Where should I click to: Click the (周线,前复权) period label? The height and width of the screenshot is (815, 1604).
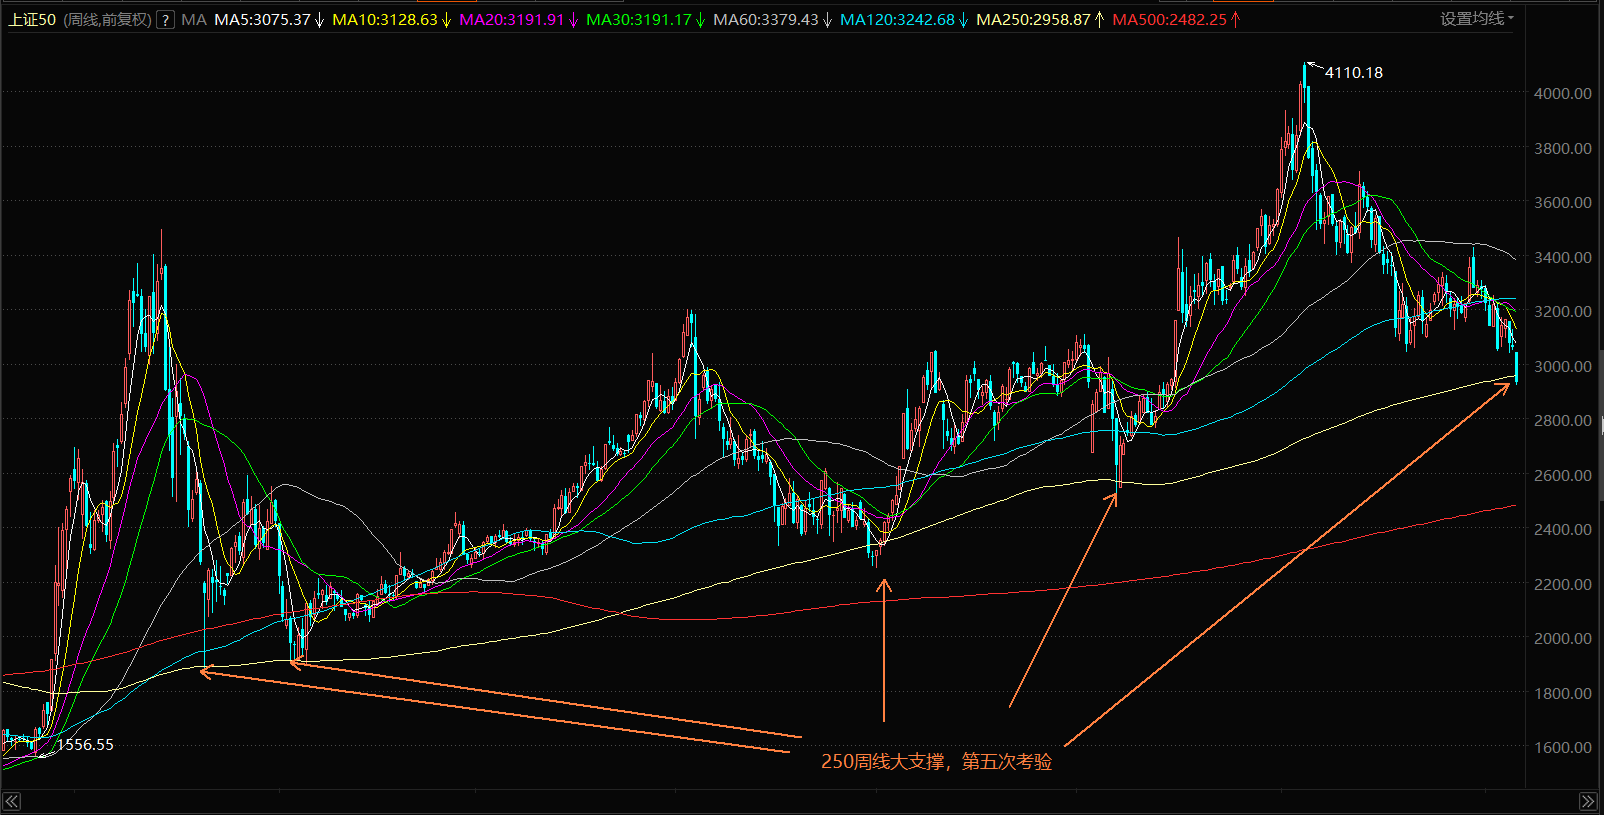pyautogui.click(x=107, y=20)
